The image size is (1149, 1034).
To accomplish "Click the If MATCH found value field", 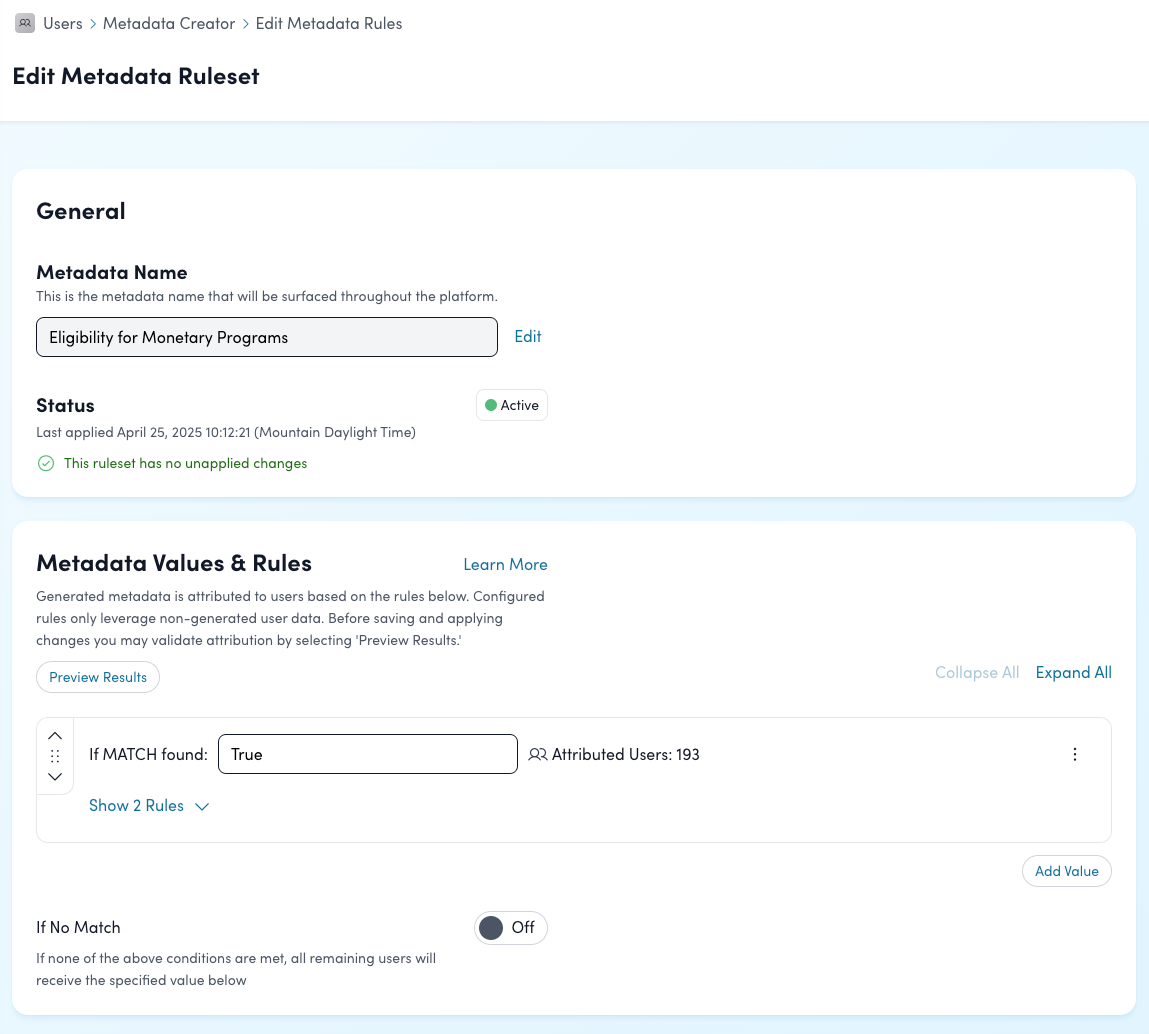I will pyautogui.click(x=367, y=755).
